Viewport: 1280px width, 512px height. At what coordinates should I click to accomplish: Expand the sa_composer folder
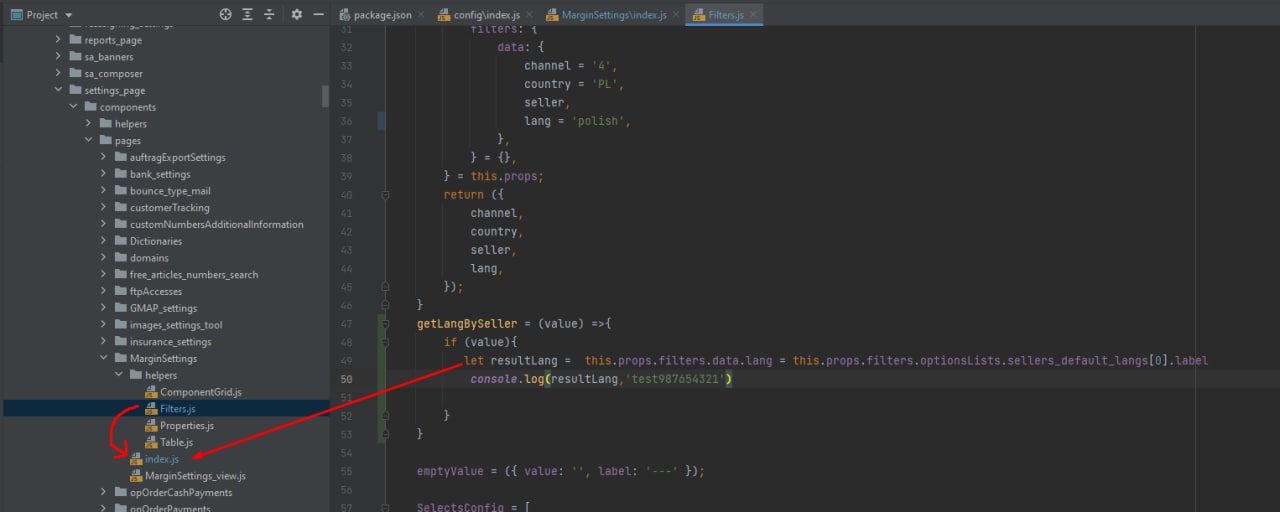[58, 74]
